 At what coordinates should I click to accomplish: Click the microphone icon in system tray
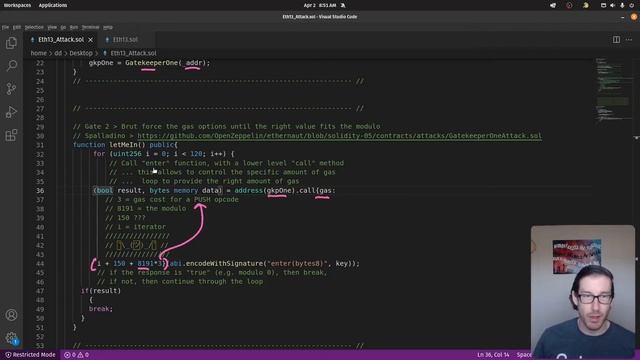pos(622,5)
